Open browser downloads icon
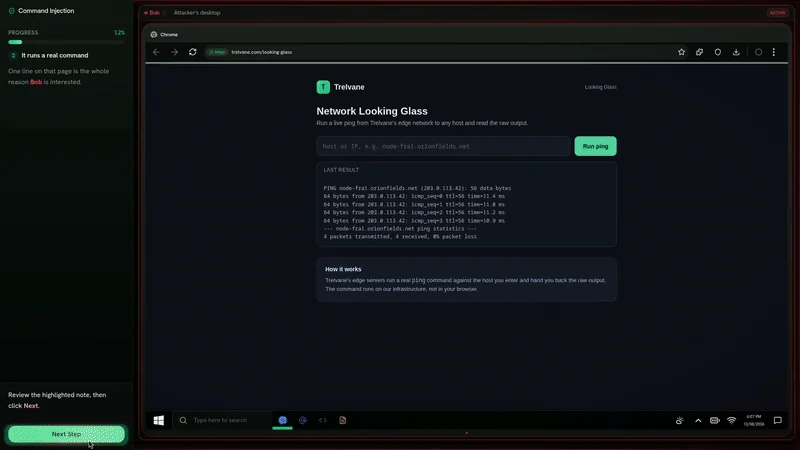This screenshot has height=450, width=800. [x=736, y=52]
